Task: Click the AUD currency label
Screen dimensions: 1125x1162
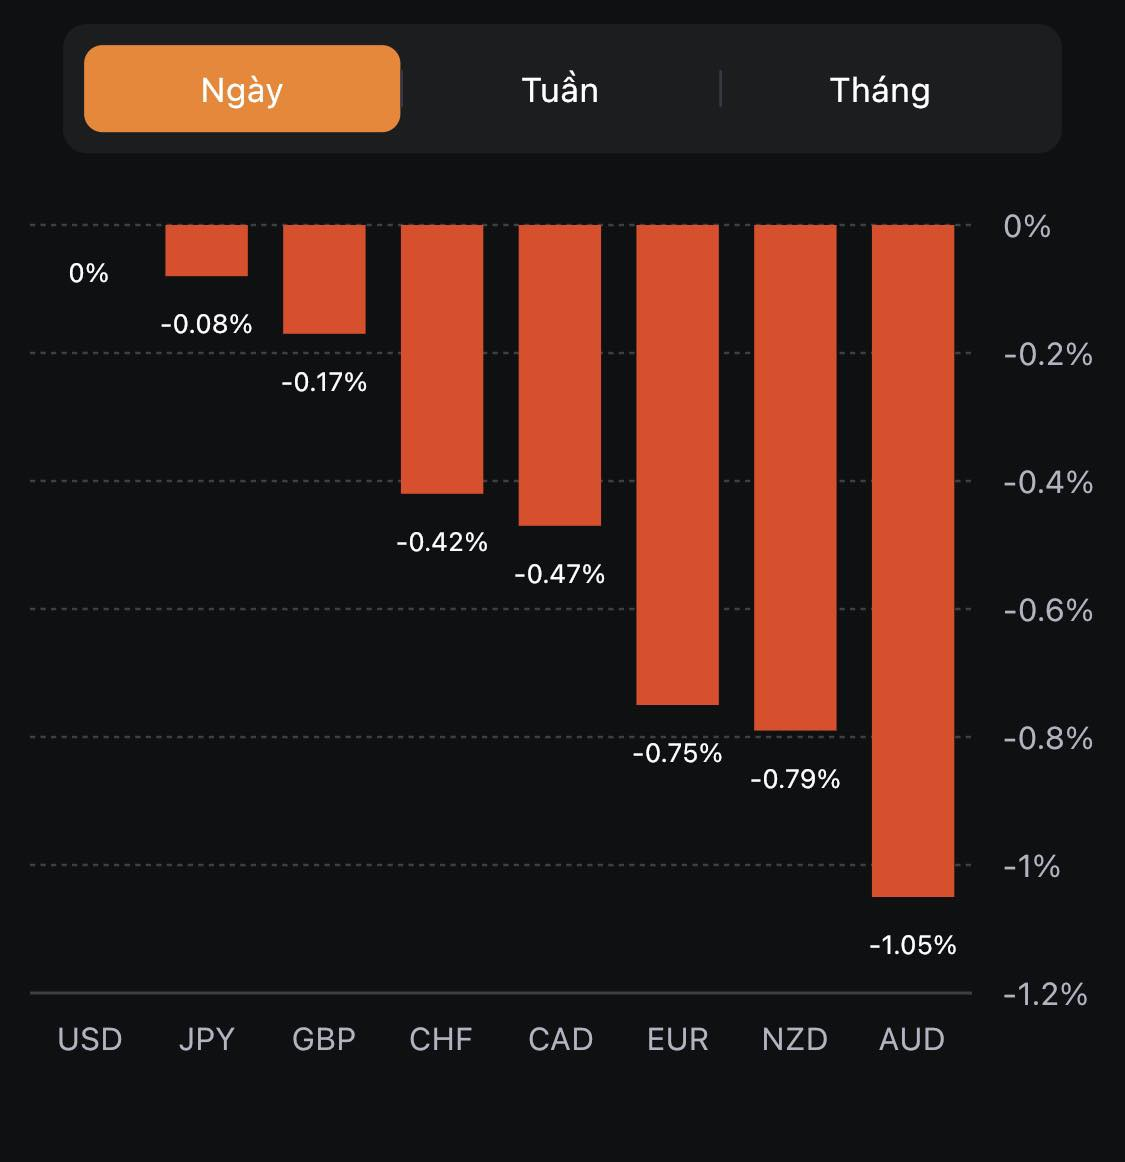Action: (912, 1039)
